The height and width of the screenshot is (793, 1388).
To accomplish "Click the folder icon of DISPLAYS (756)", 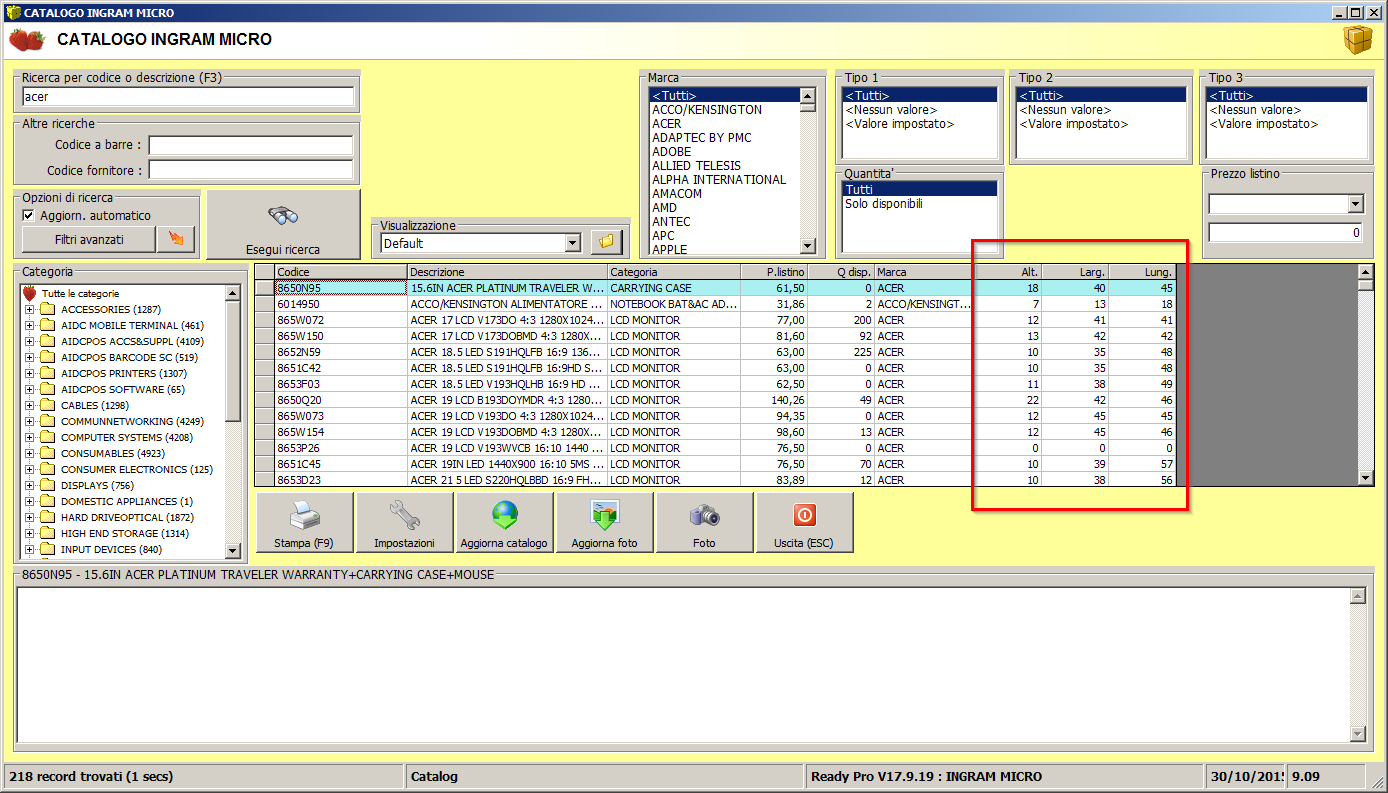I will point(48,485).
